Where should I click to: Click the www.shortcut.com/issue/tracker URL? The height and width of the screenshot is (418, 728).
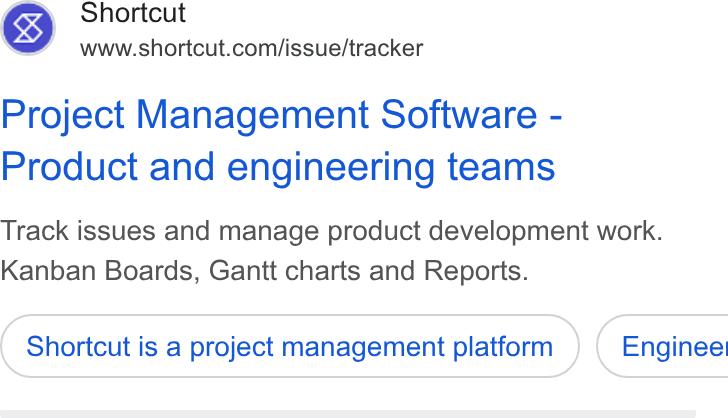pos(252,48)
